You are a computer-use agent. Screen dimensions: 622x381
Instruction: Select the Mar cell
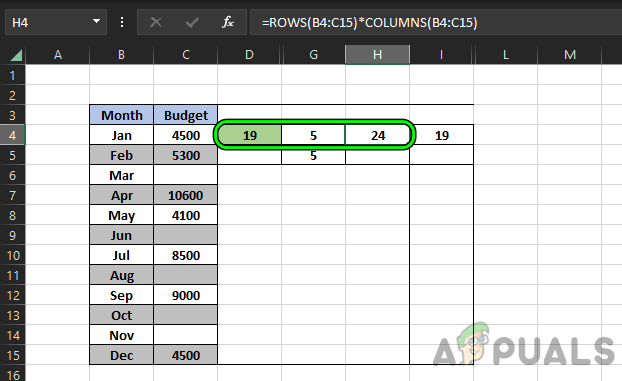[121, 175]
